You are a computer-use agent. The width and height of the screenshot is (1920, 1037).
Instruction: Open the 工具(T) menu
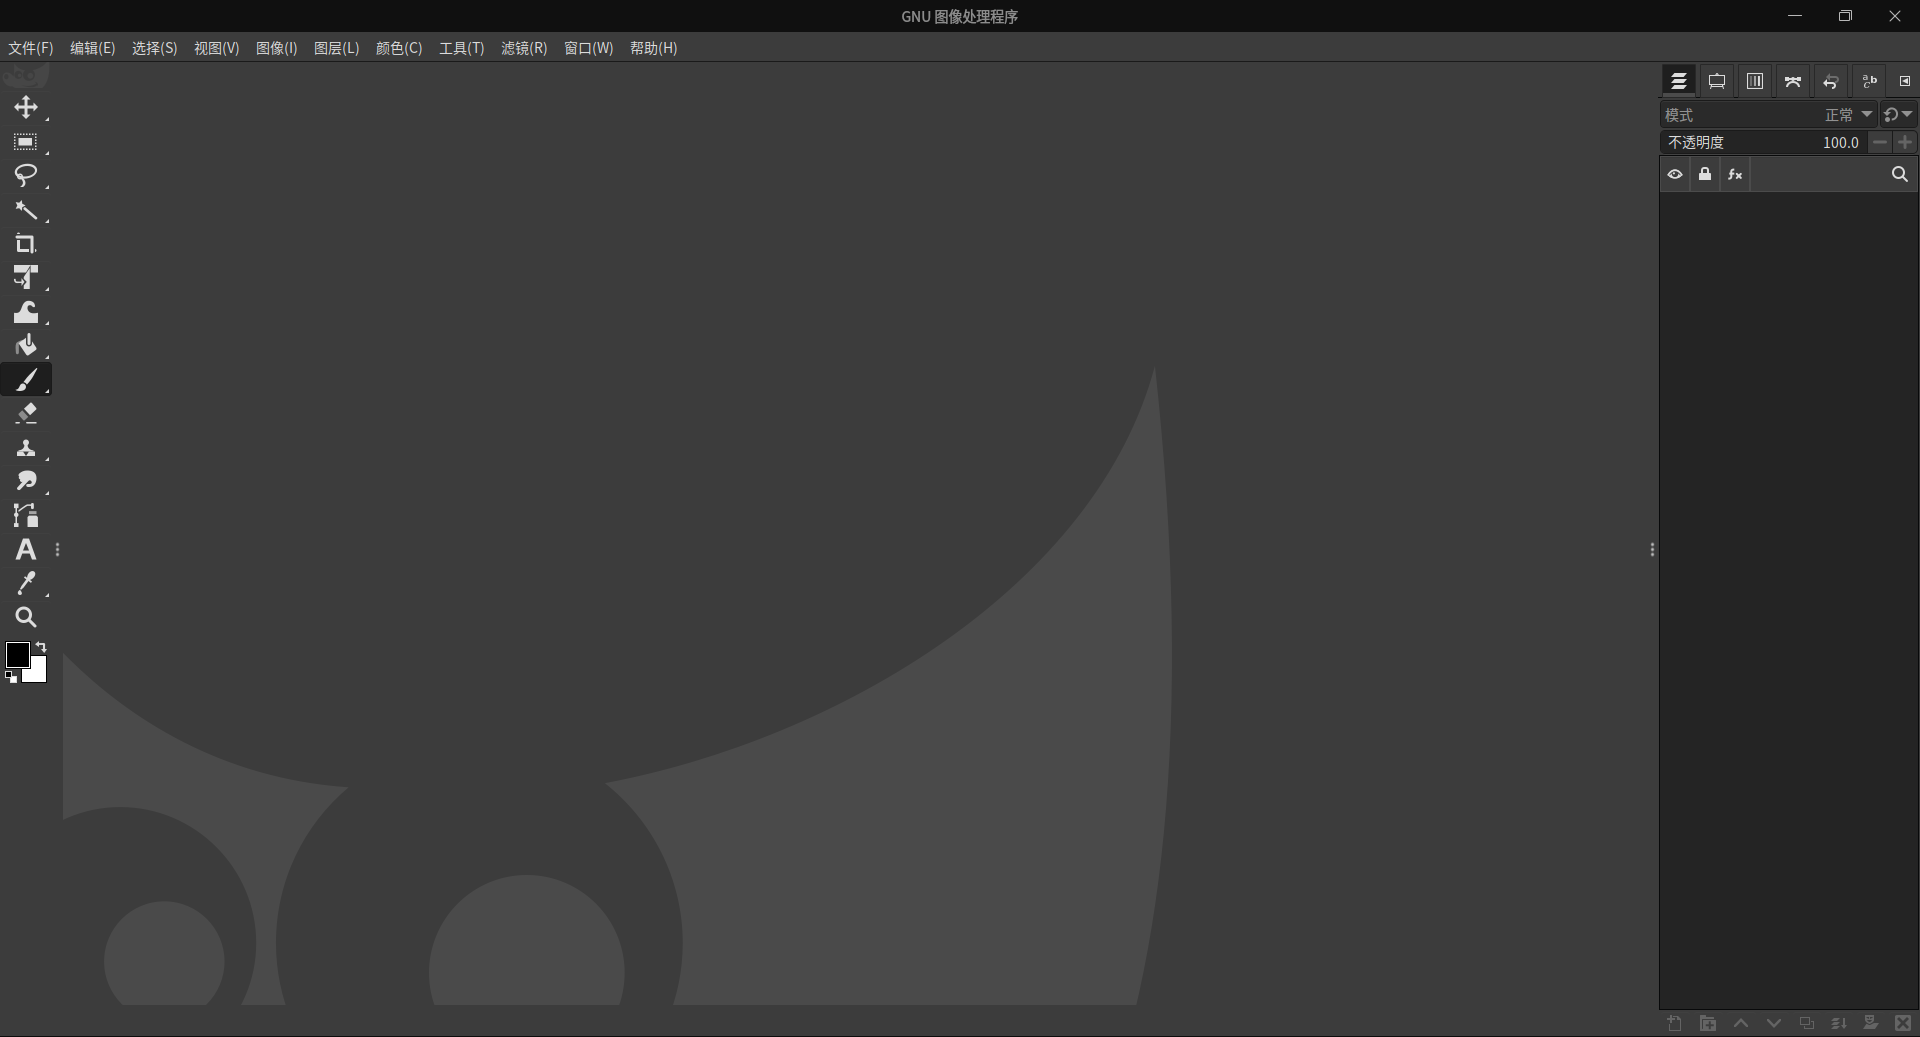point(462,48)
